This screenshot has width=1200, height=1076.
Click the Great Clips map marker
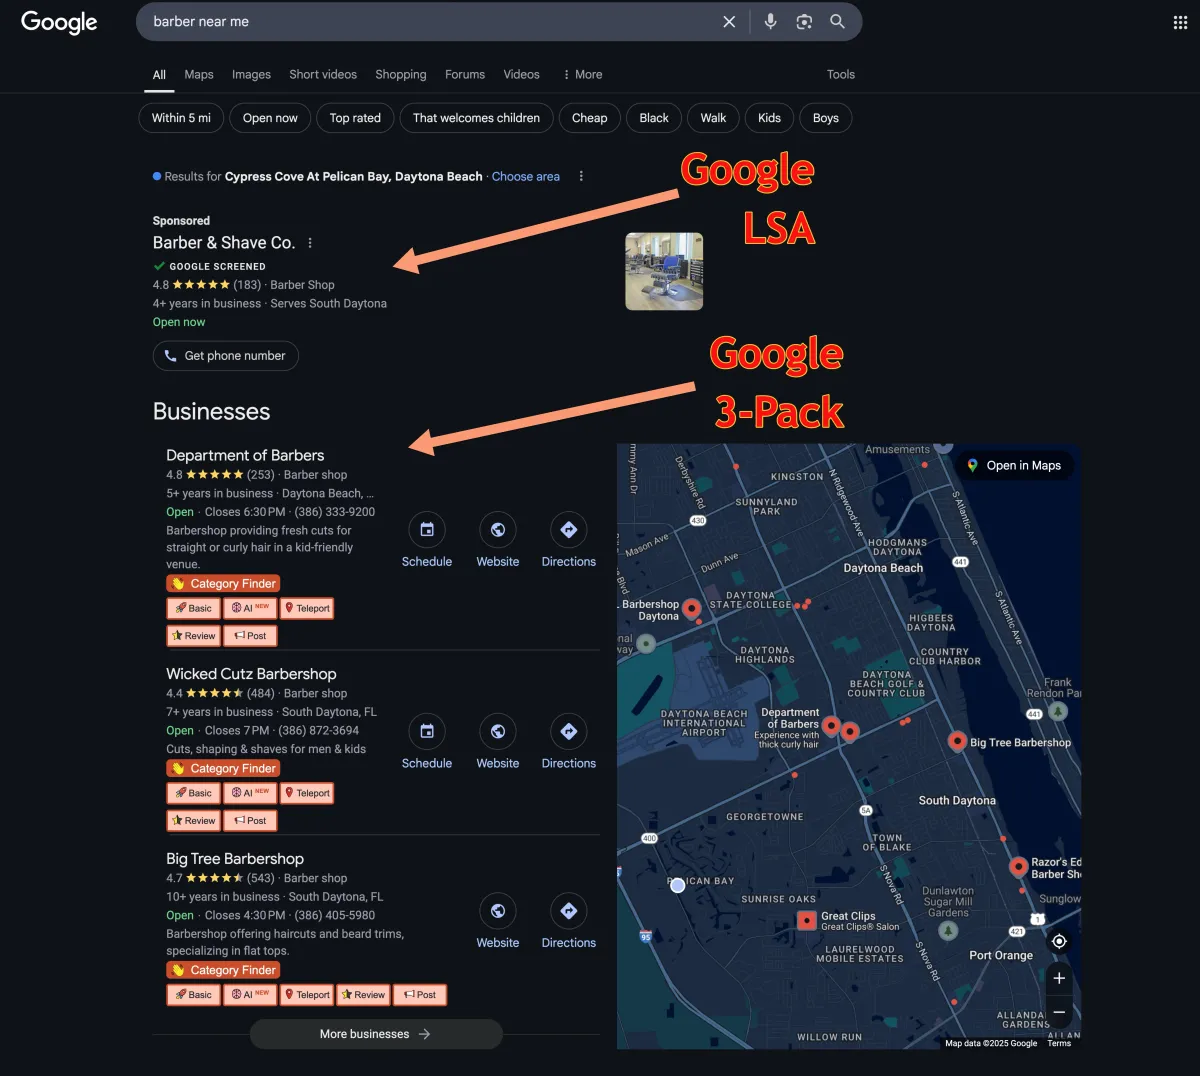(x=807, y=920)
